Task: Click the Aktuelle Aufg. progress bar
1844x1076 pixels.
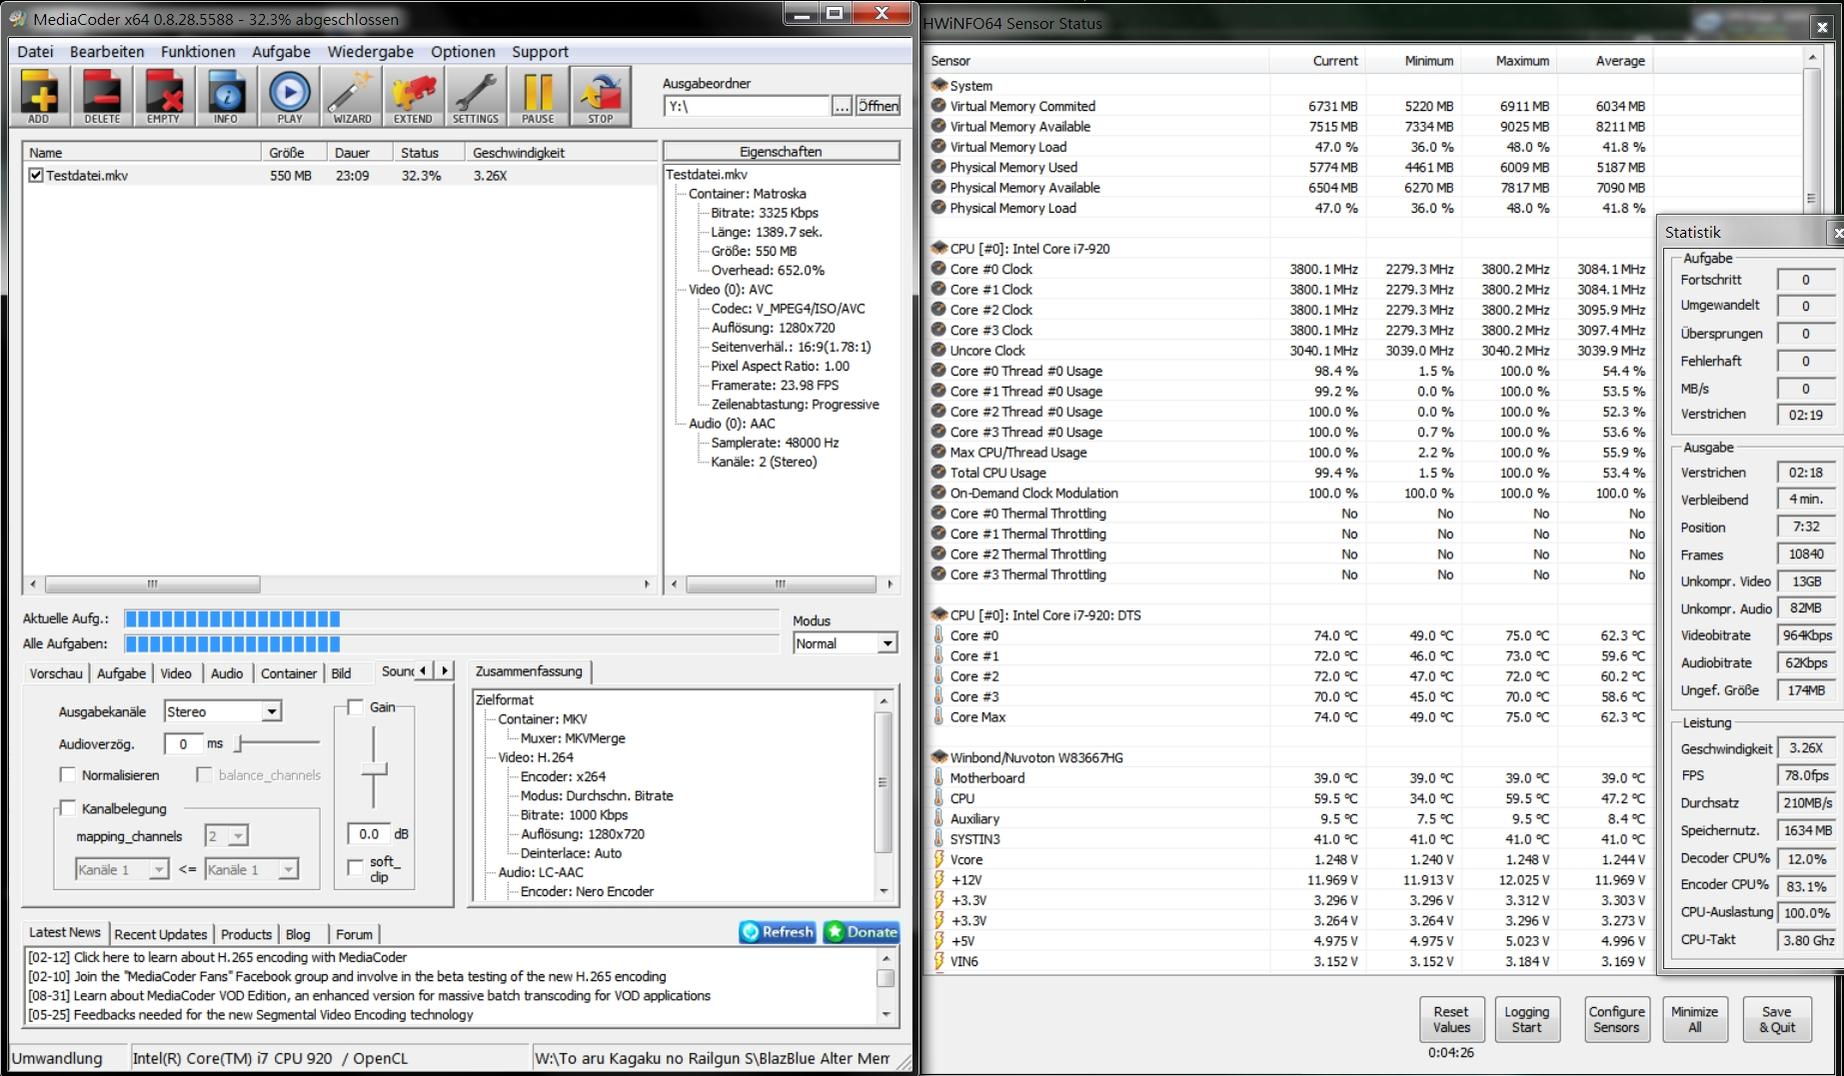Action: click(451, 619)
